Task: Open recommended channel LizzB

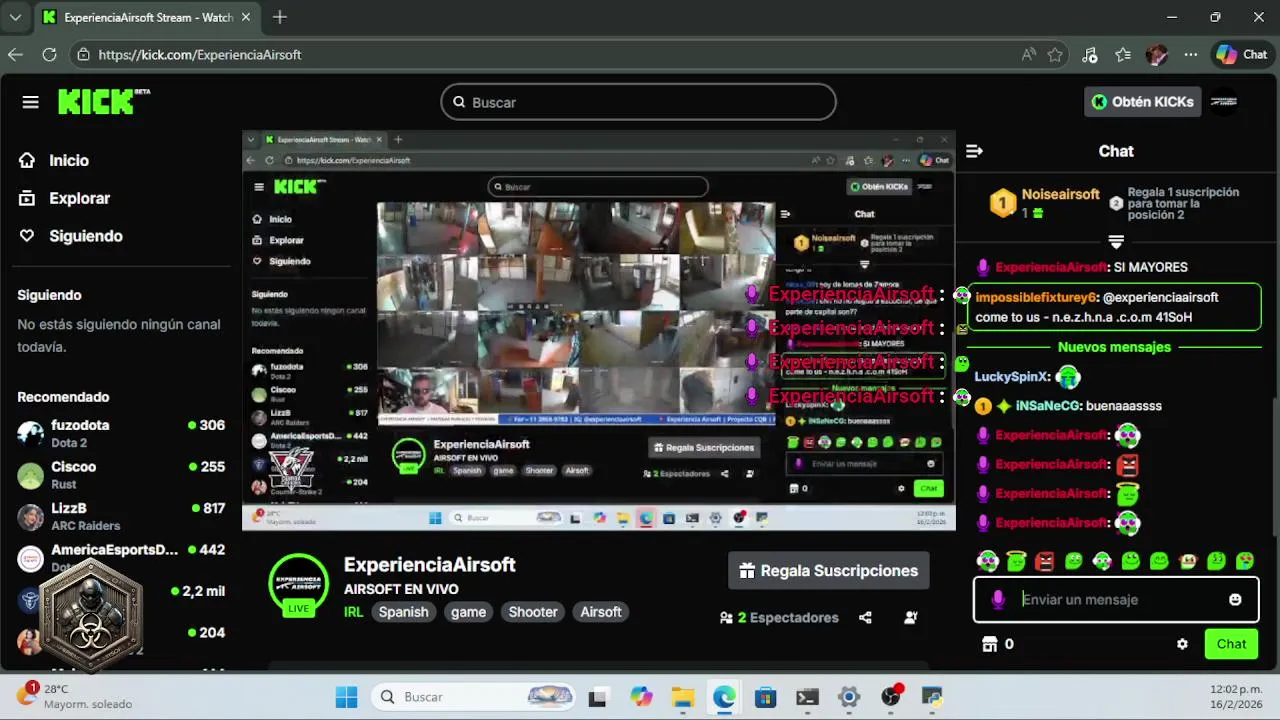Action: coord(121,516)
